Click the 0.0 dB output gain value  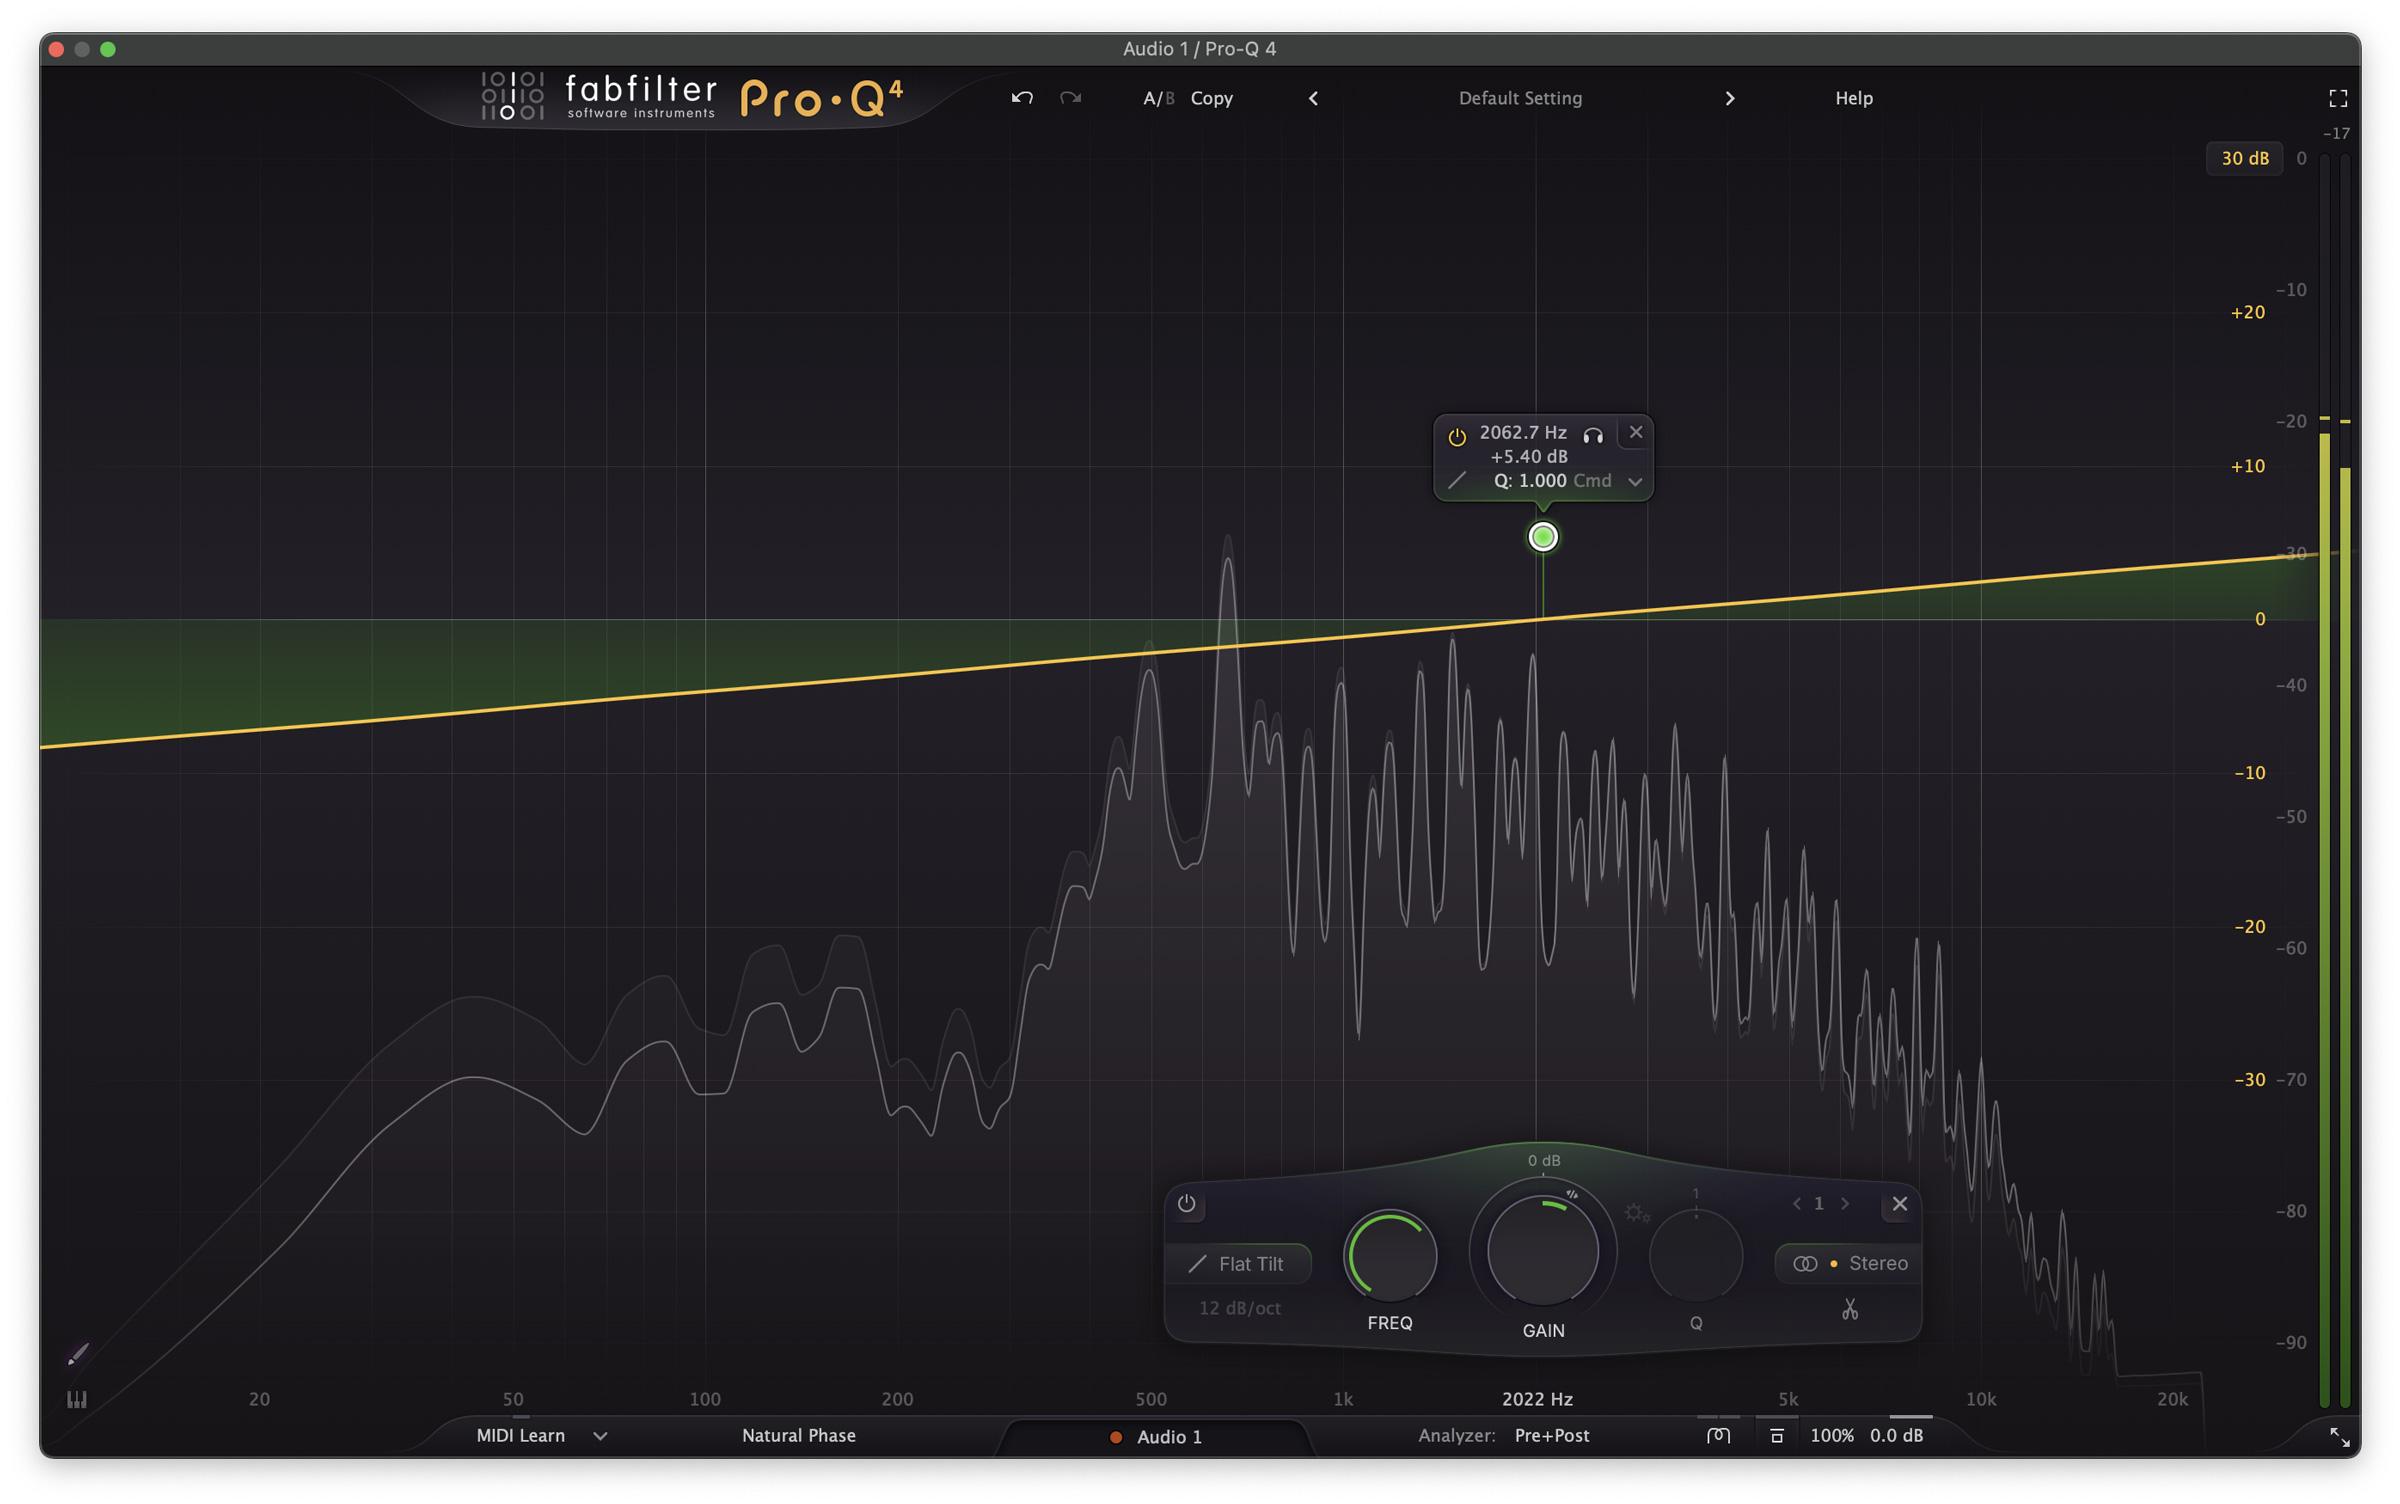coord(1896,1435)
